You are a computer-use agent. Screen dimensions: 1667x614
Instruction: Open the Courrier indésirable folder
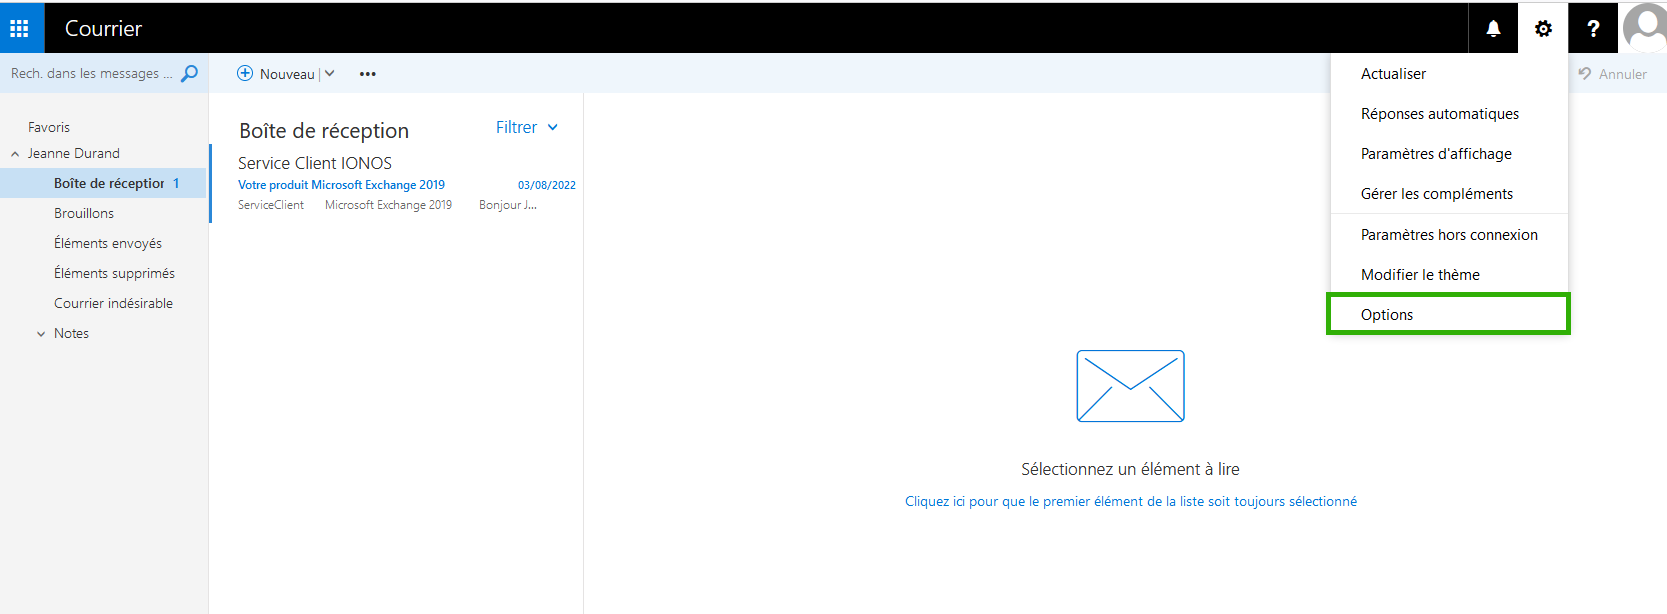point(113,303)
